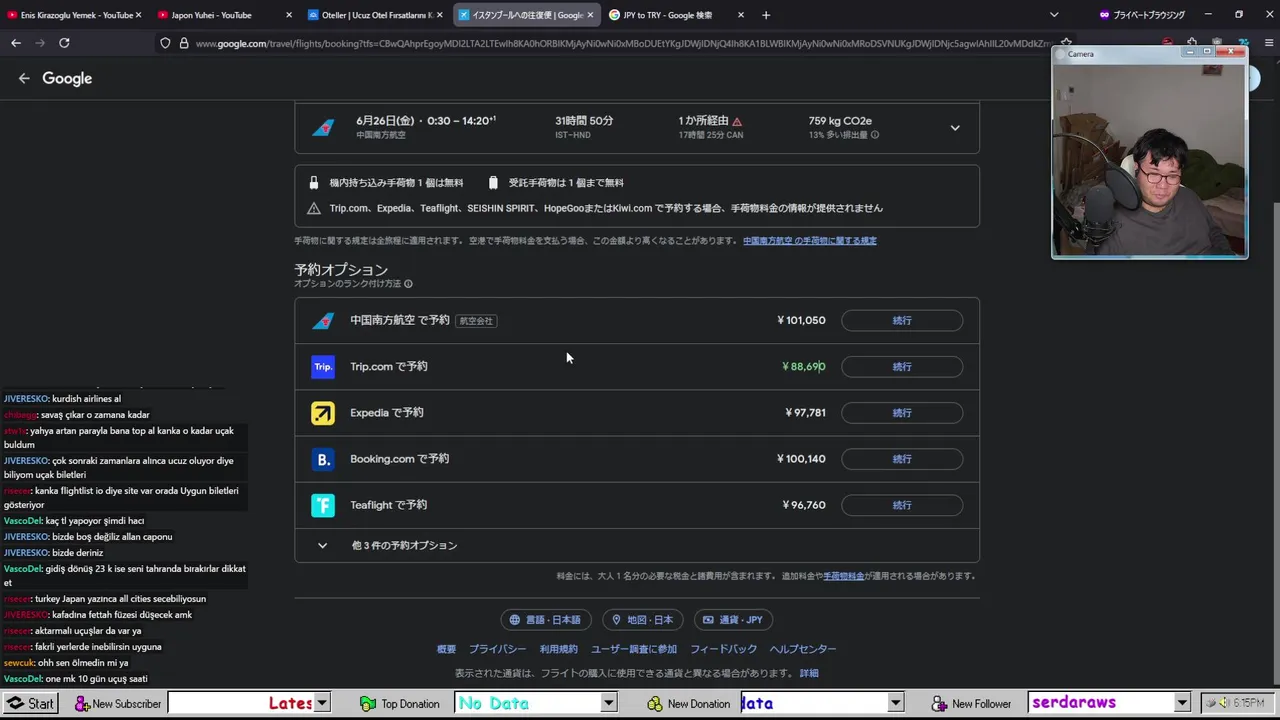Click the shield tracking protection icon

[165, 43]
